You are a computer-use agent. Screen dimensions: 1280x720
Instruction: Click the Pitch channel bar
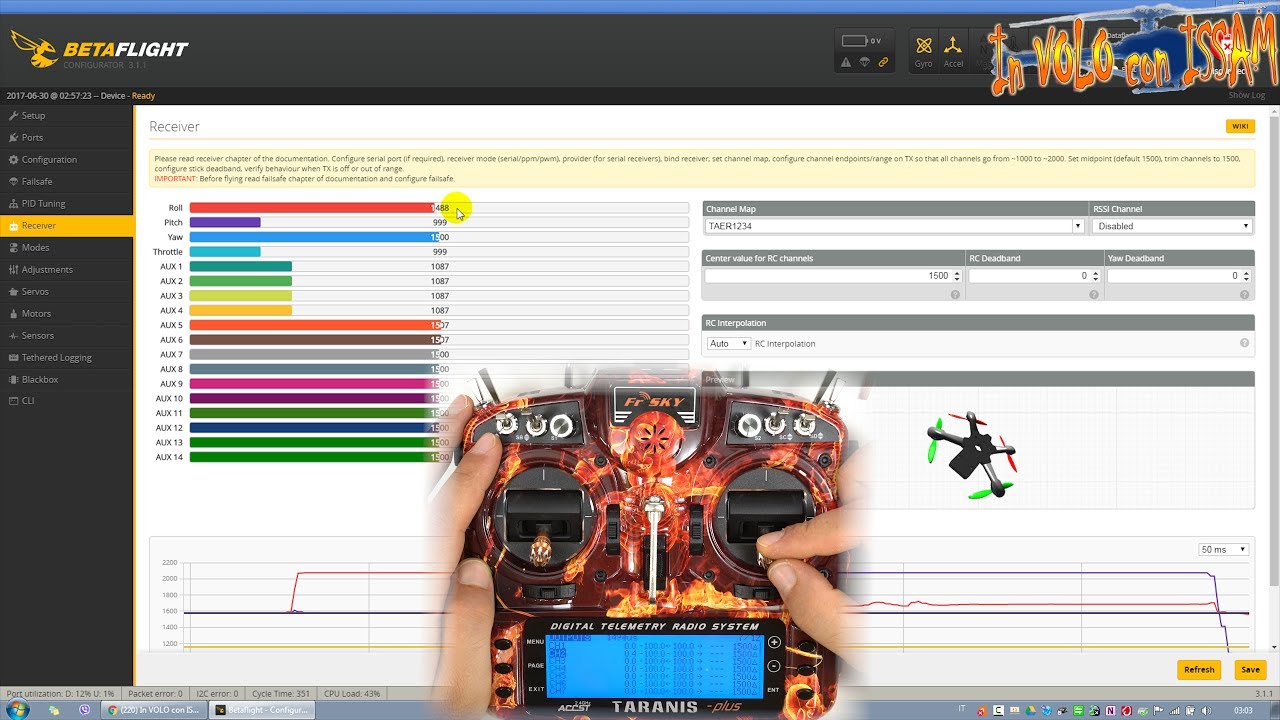pyautogui.click(x=439, y=222)
